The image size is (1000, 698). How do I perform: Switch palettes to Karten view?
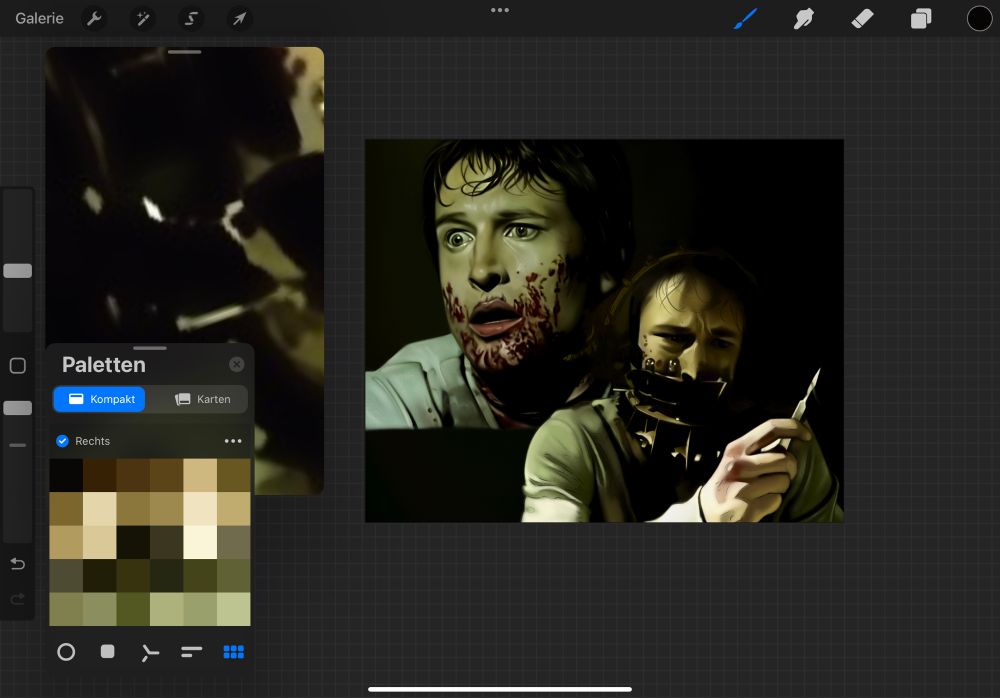(x=202, y=399)
